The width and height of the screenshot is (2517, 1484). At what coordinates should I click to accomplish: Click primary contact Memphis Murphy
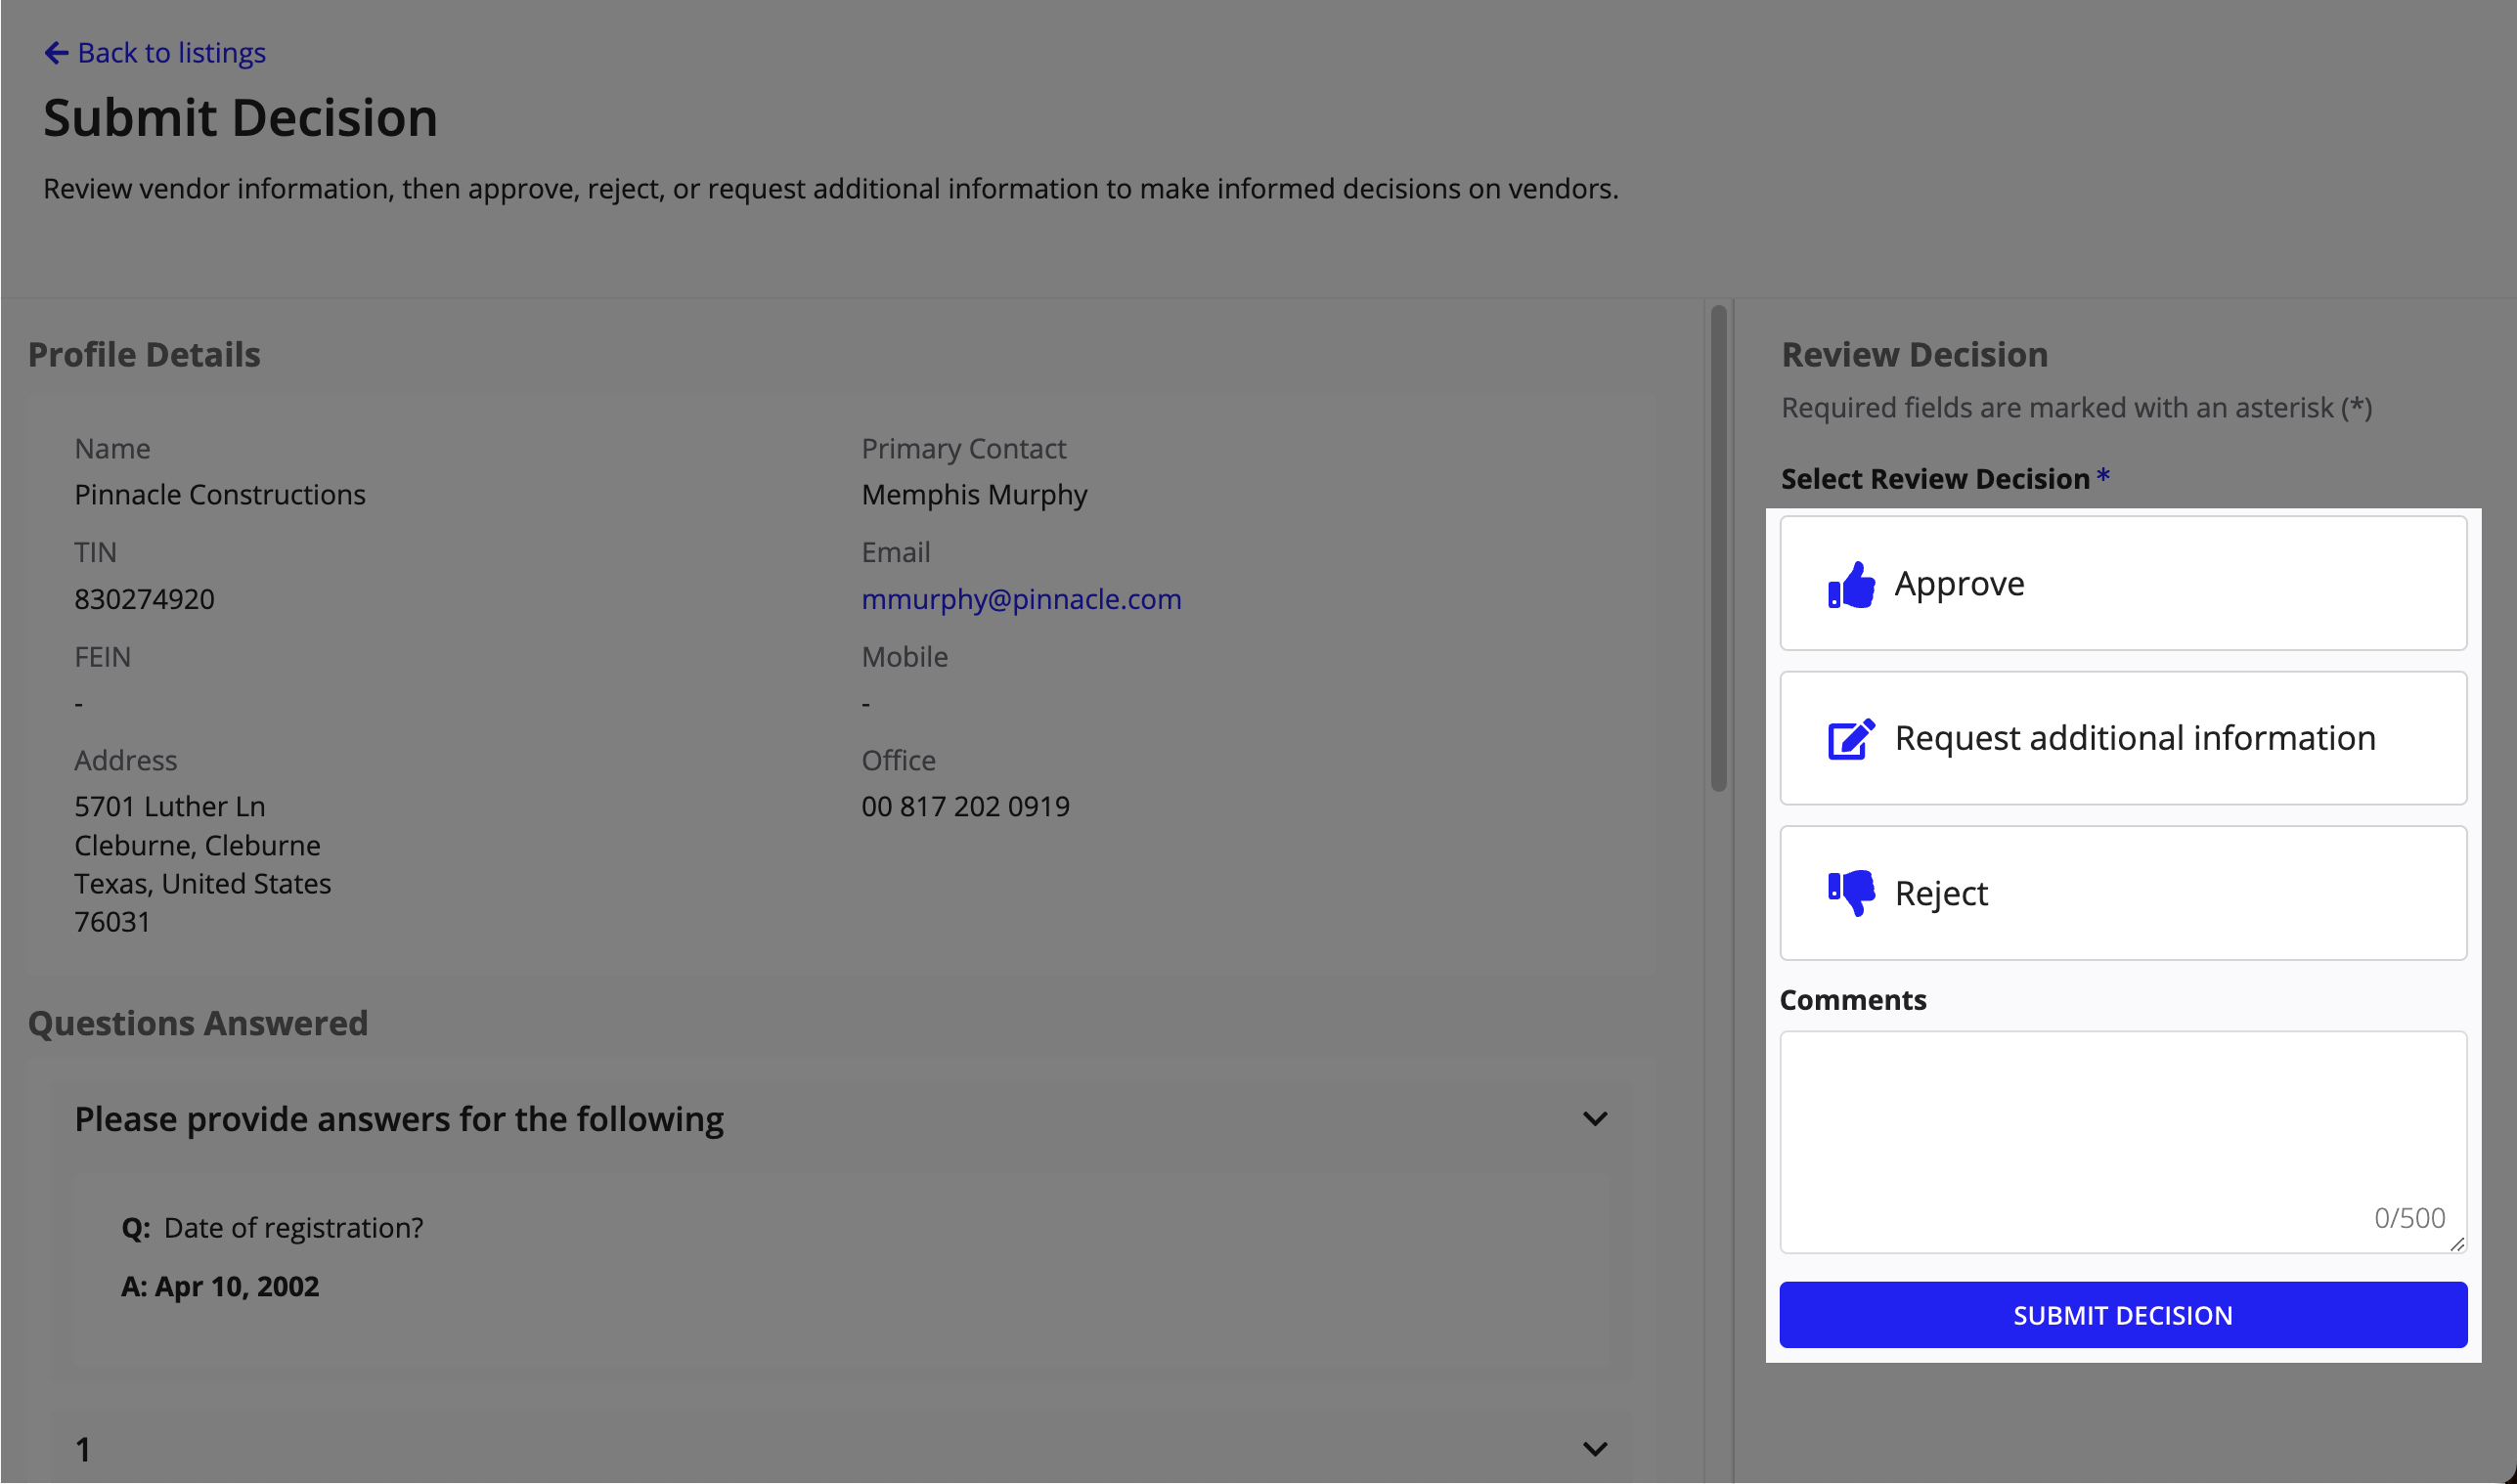click(x=974, y=495)
